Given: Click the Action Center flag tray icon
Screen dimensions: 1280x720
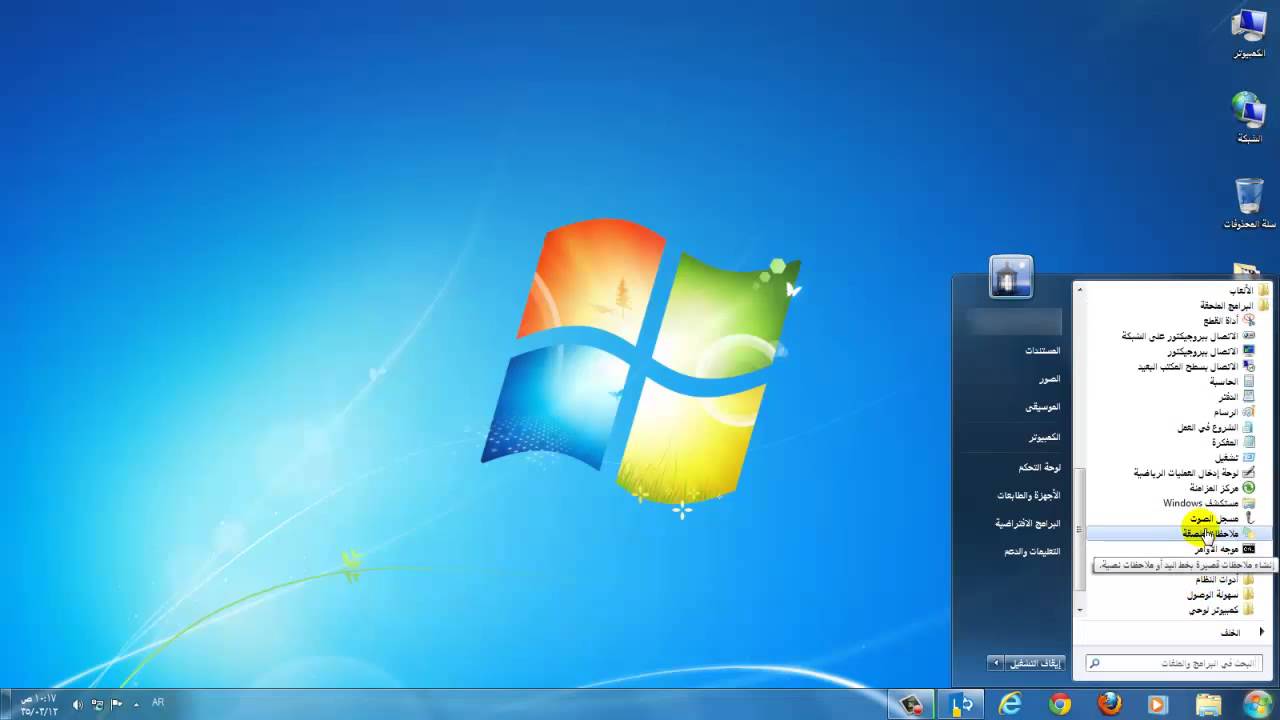Looking at the screenshot, I should click(x=117, y=704).
